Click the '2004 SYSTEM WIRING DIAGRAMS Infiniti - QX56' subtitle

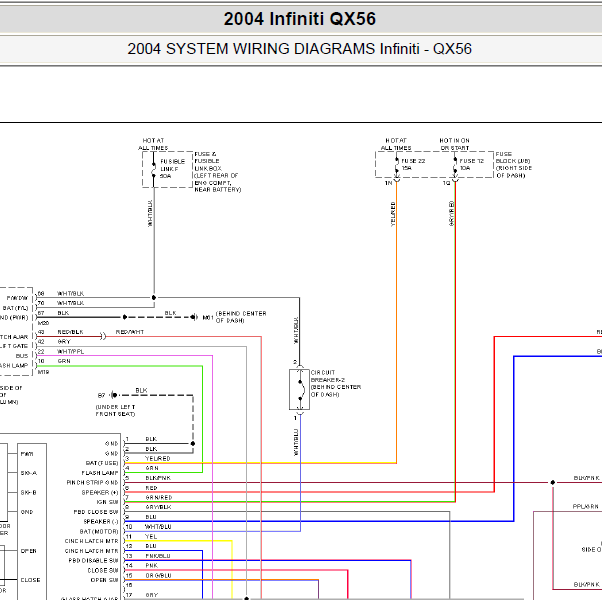299,49
